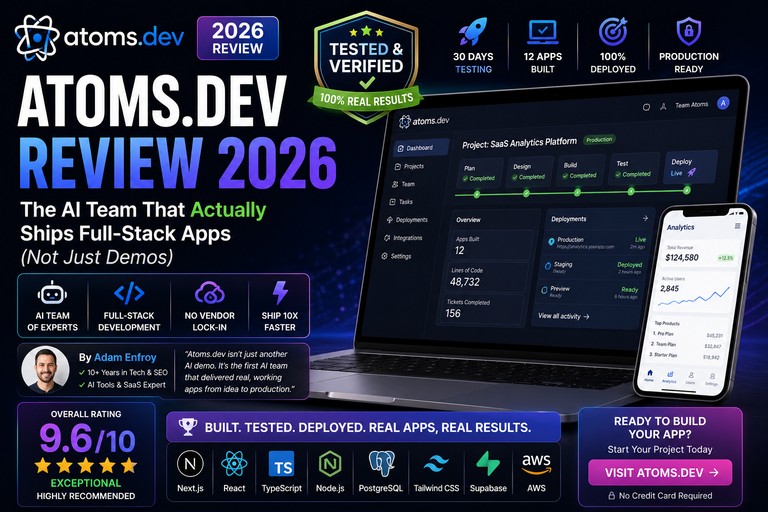
Task: Select Projects in the laptop sidebar
Action: click(409, 167)
